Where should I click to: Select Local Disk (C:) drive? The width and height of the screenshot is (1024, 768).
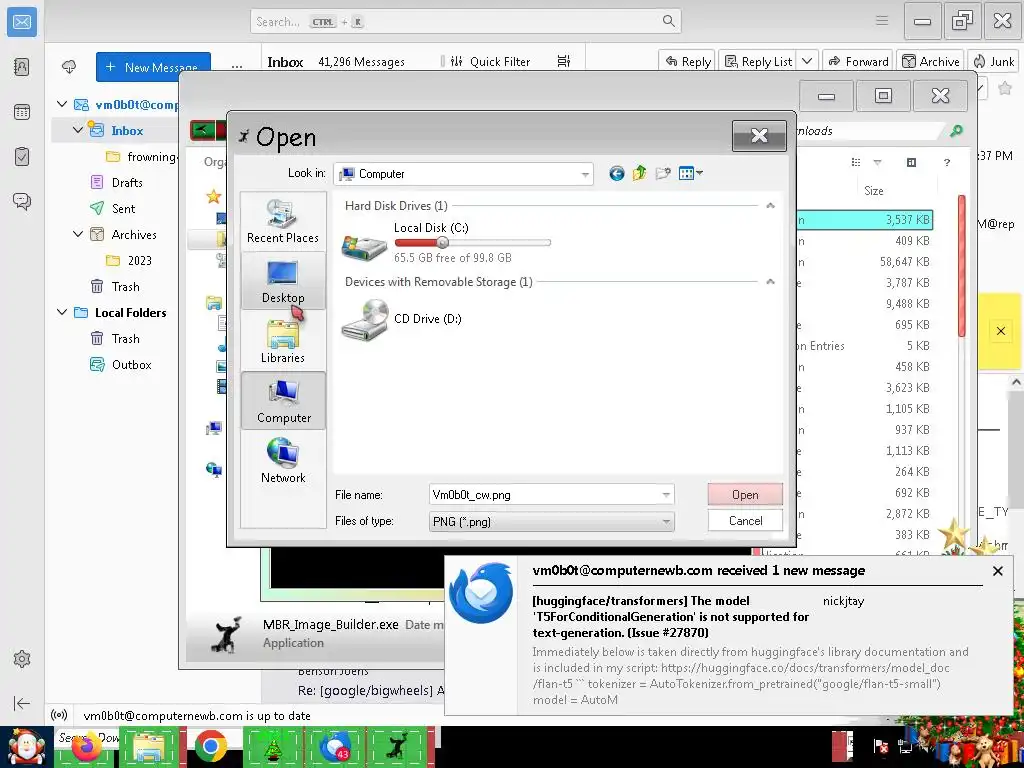[447, 242]
